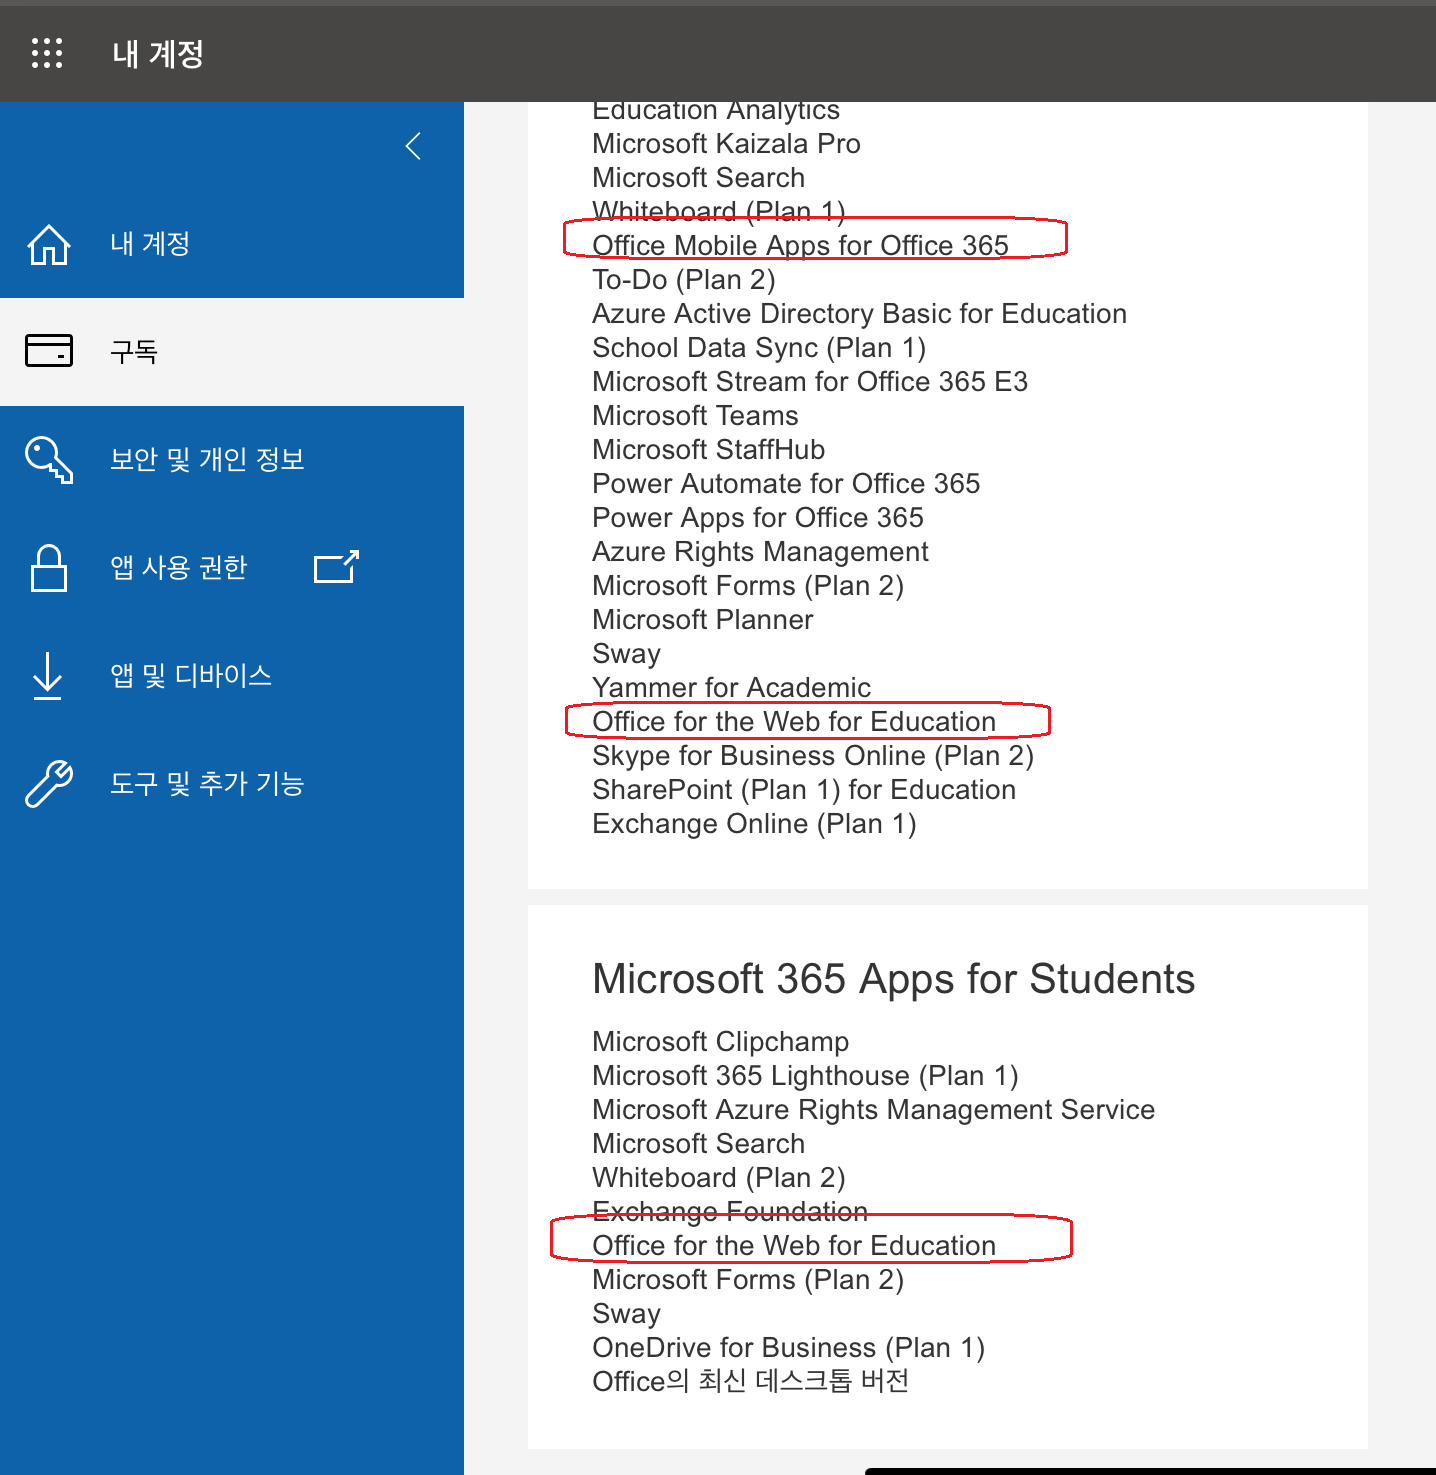Viewport: 1436px width, 1475px height.
Task: Go to 보안 및 개인 정보 section
Action: pos(232,460)
